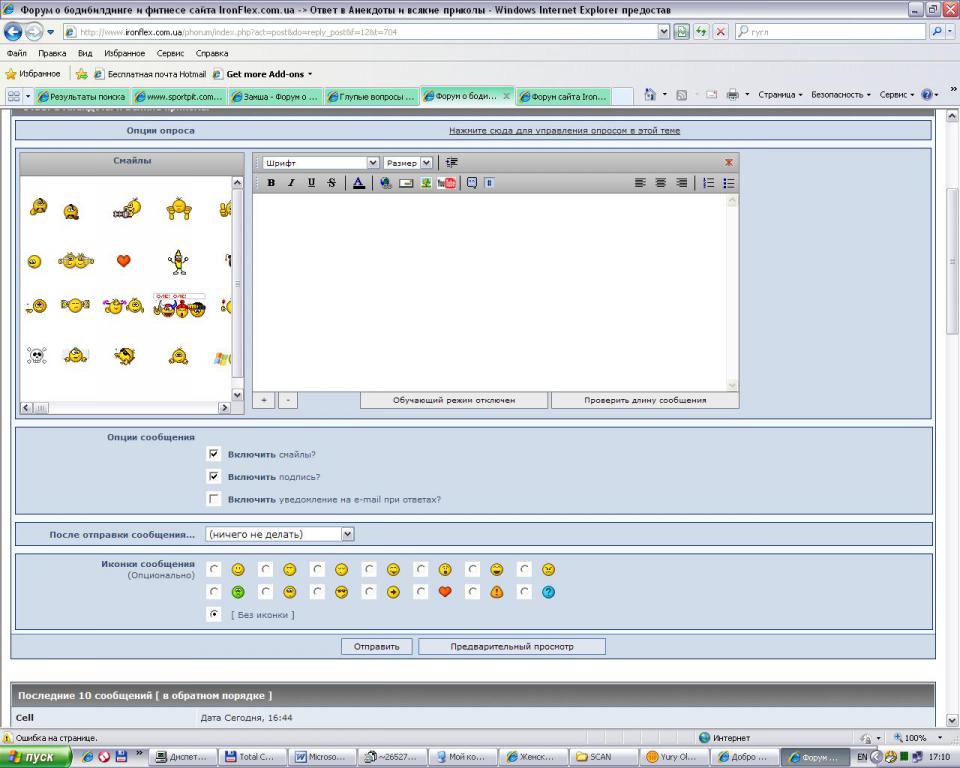Toggle bold formatting in the editor
Image resolution: width=960 pixels, height=768 pixels.
point(271,183)
